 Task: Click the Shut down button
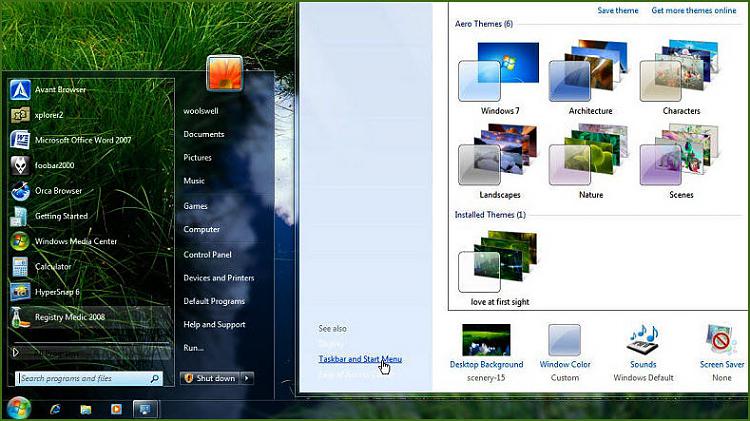(210, 378)
